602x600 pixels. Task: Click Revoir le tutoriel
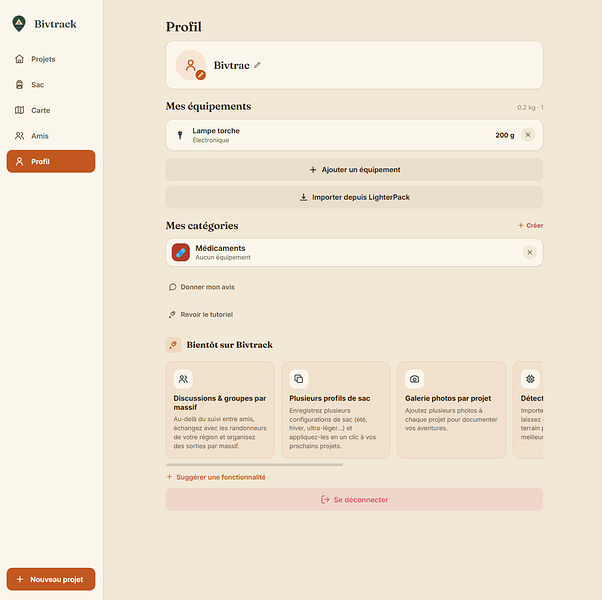tap(201, 314)
